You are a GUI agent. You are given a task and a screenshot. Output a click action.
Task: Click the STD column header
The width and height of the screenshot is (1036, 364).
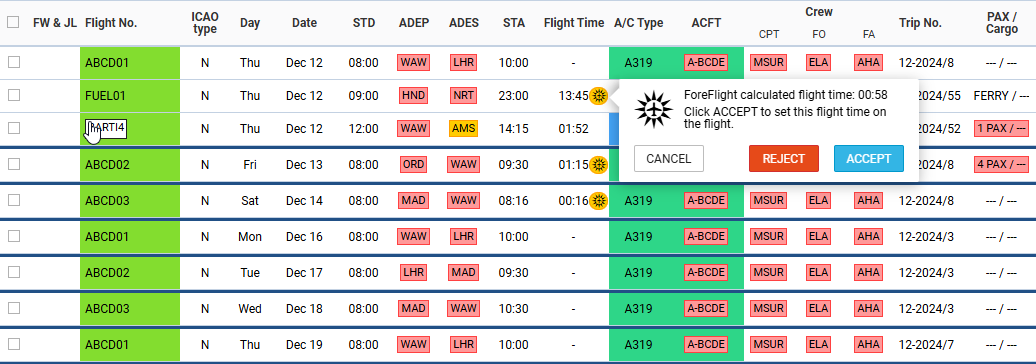tap(364, 22)
